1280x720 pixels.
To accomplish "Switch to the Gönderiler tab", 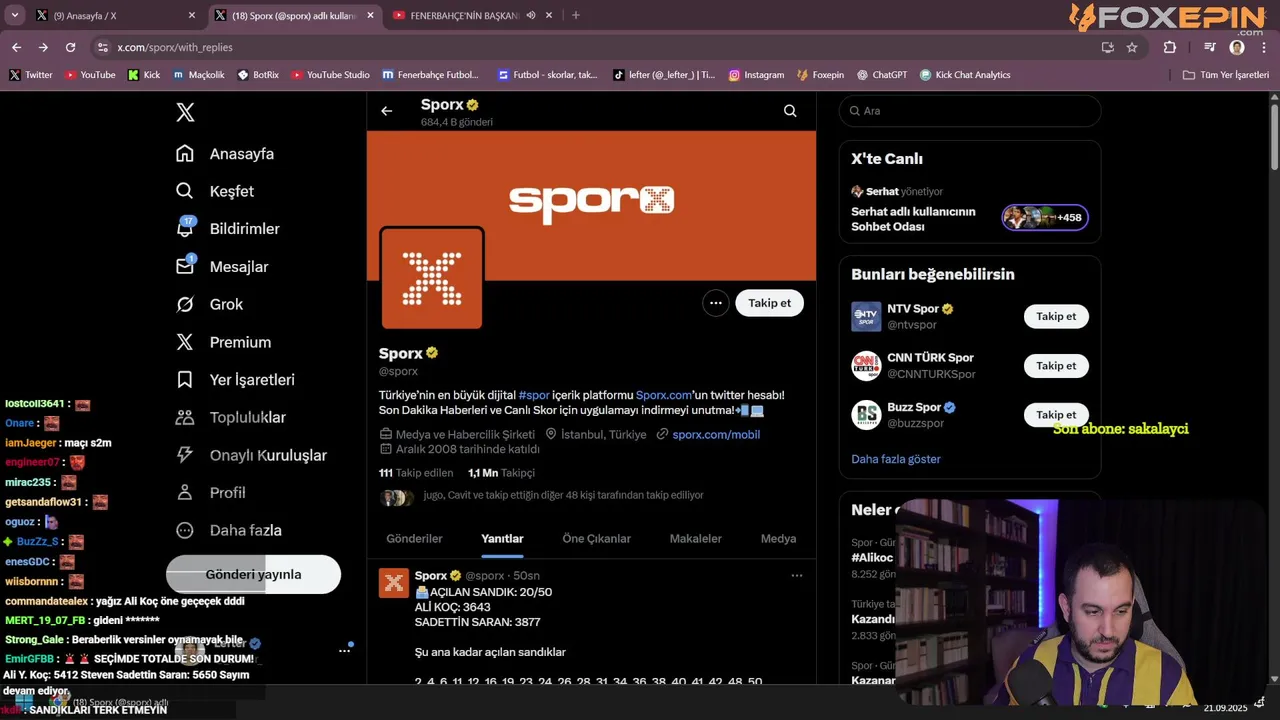I will 414,538.
